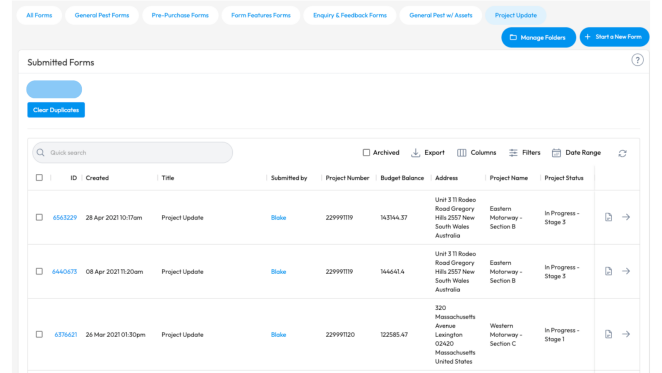
Task: Refresh the submitted forms table
Action: pyautogui.click(x=622, y=153)
